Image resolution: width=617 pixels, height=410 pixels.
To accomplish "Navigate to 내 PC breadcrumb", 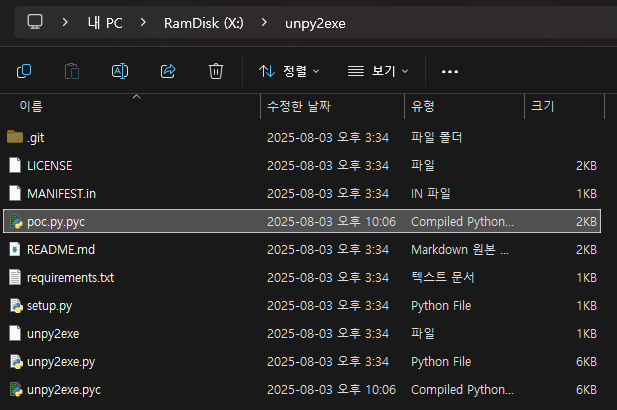I will click(105, 23).
